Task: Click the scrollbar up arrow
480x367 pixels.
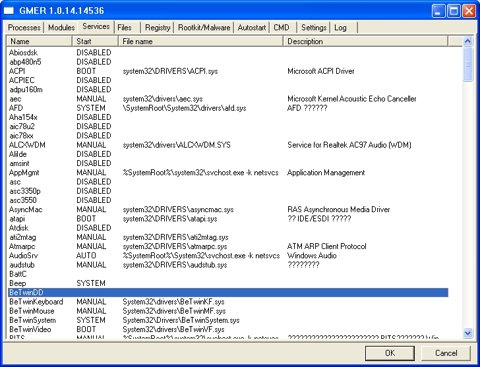Action: point(468,41)
